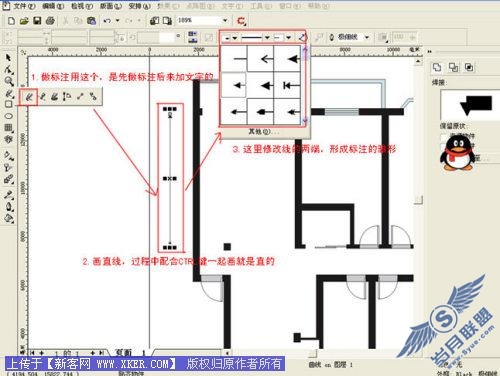
Task: Click the Weld icon in shaping docker
Action: coord(437,67)
